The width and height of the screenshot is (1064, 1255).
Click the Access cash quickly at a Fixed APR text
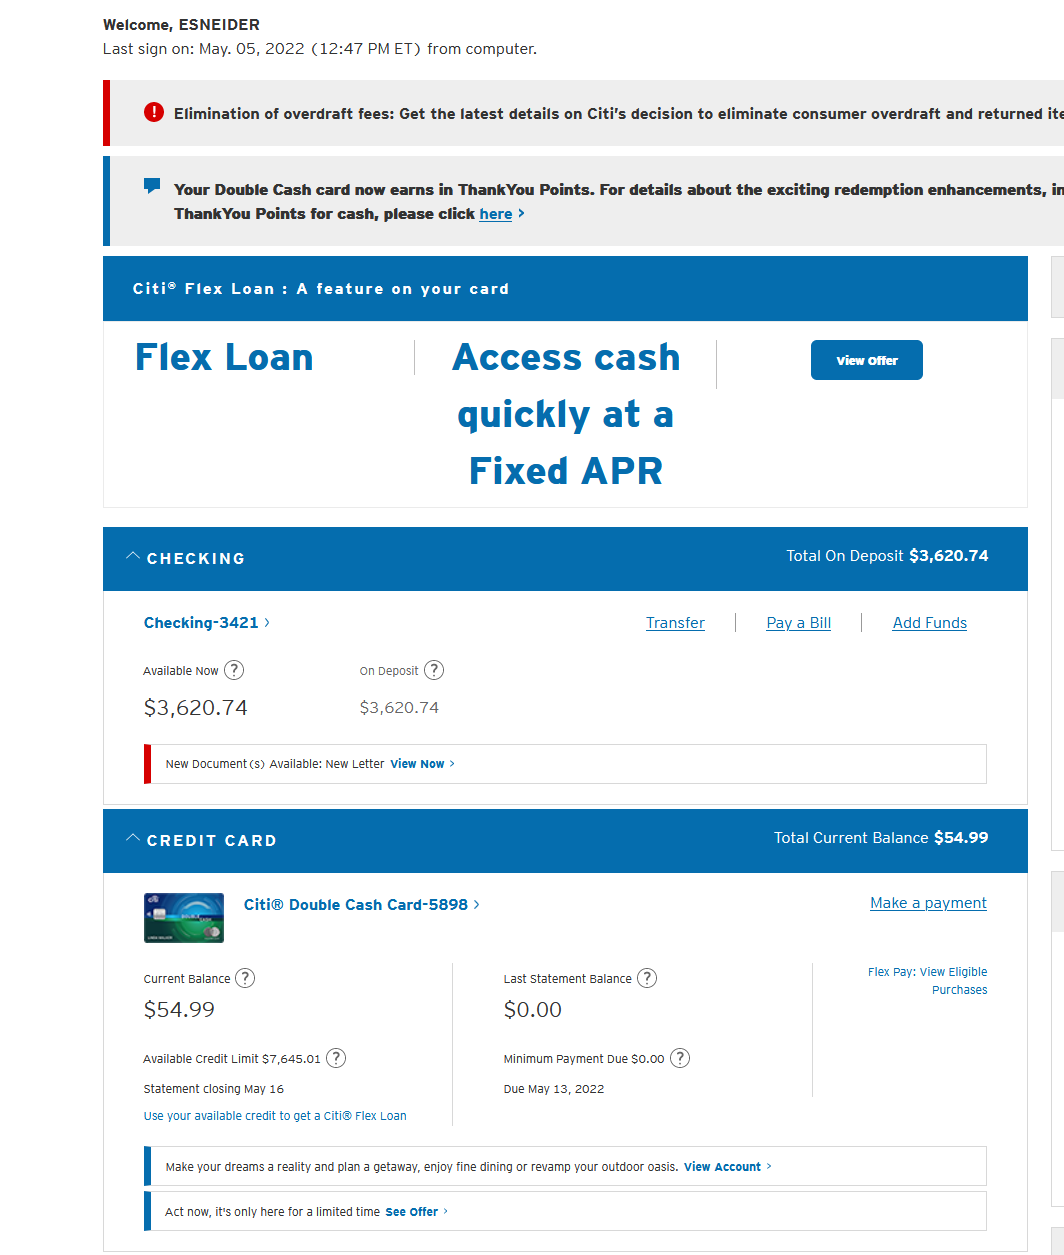566,414
